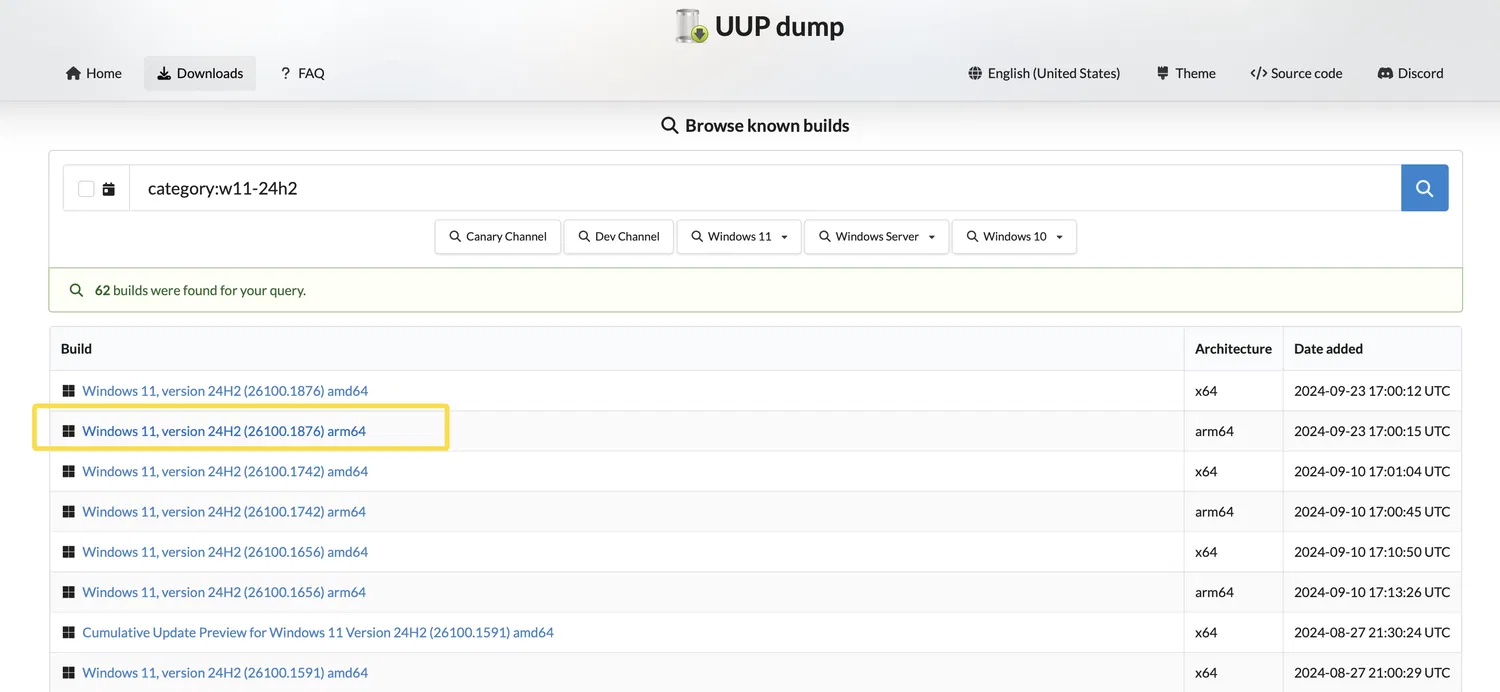Click the Windows logo beside 26100.1876 amd64

click(x=69, y=391)
